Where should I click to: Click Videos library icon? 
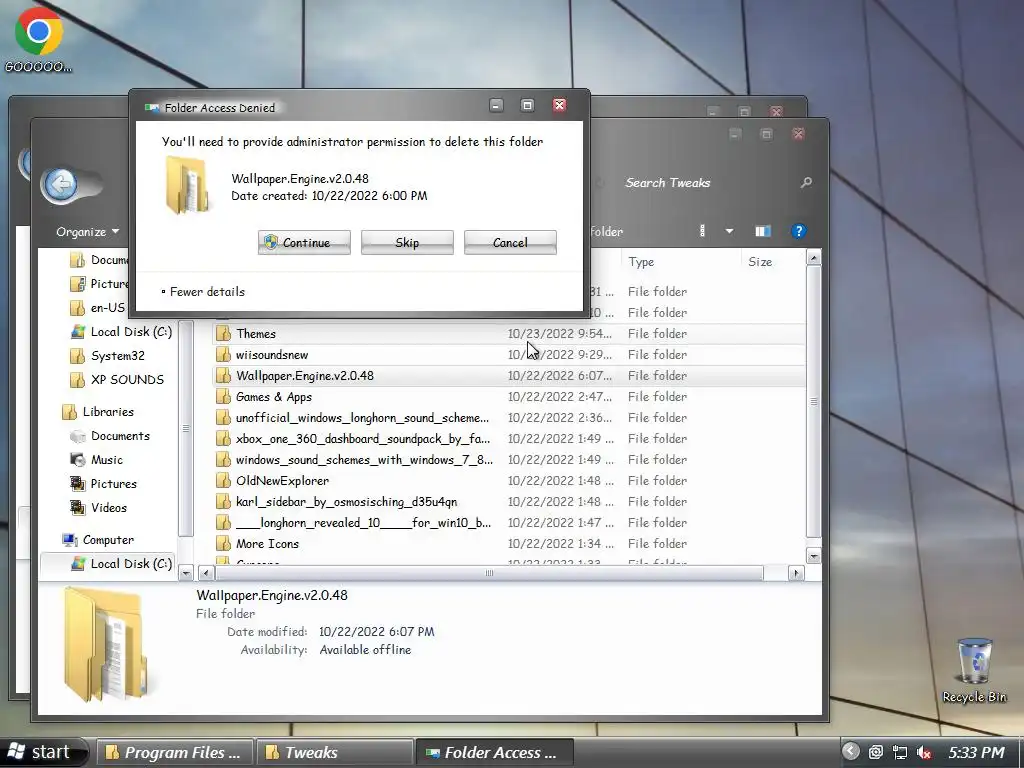pyautogui.click(x=78, y=507)
